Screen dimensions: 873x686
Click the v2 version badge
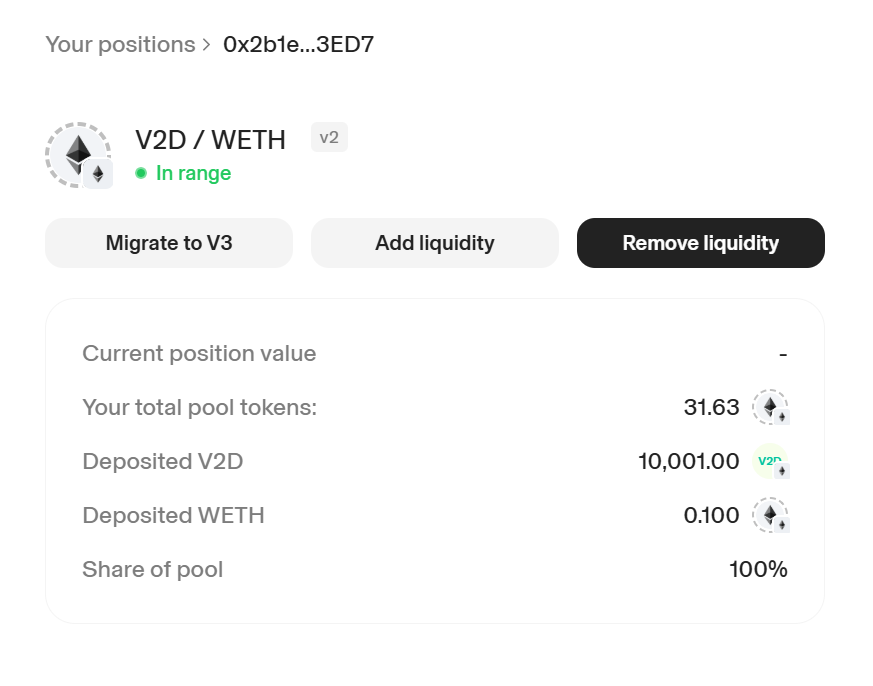pyautogui.click(x=329, y=138)
